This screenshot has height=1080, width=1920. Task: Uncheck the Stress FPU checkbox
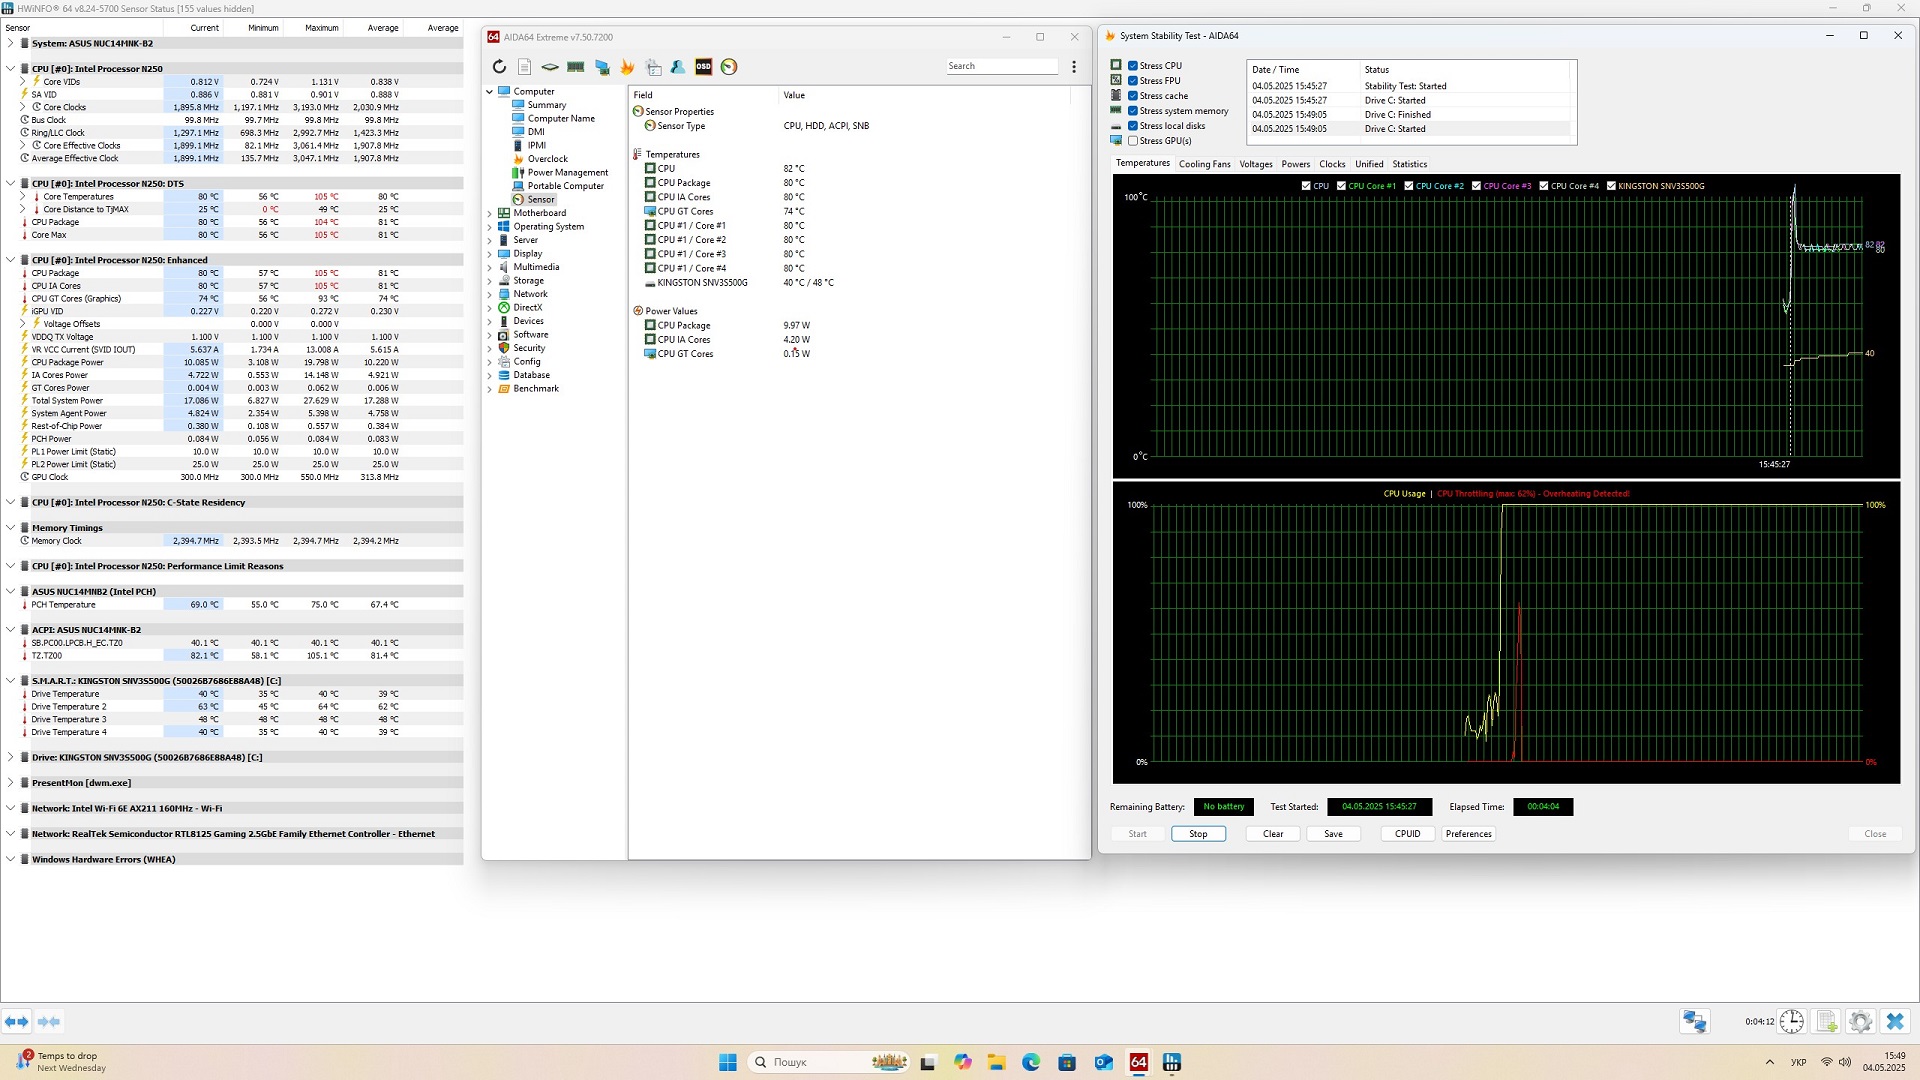coord(1133,81)
